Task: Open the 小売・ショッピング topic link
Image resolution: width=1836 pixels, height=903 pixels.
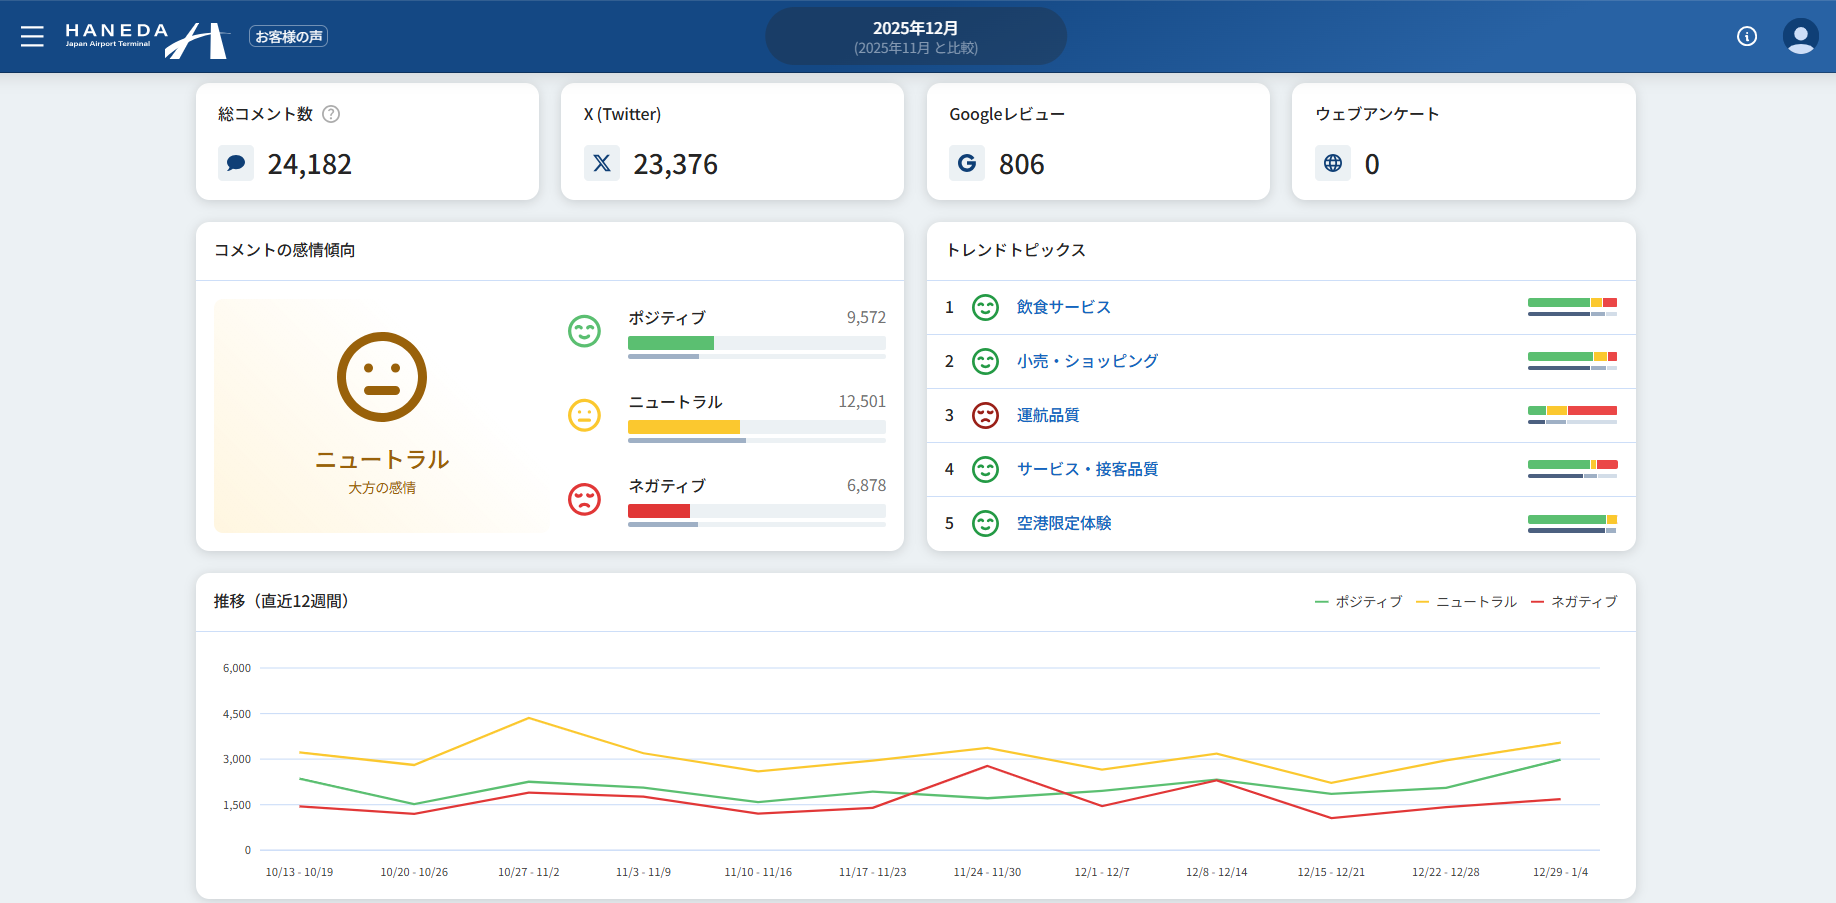Action: [1088, 361]
